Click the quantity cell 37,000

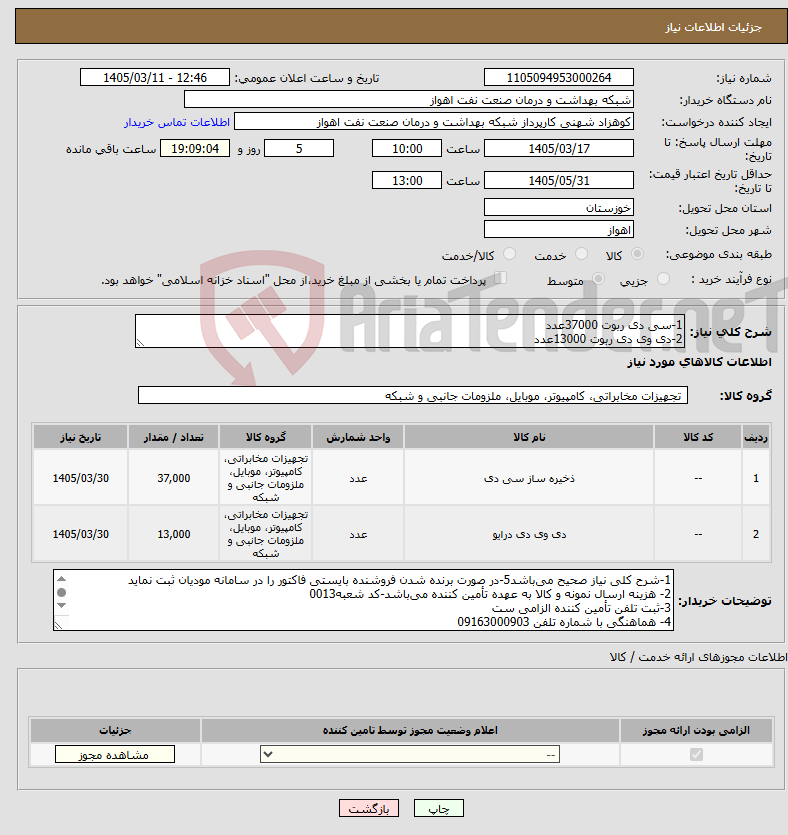click(174, 478)
